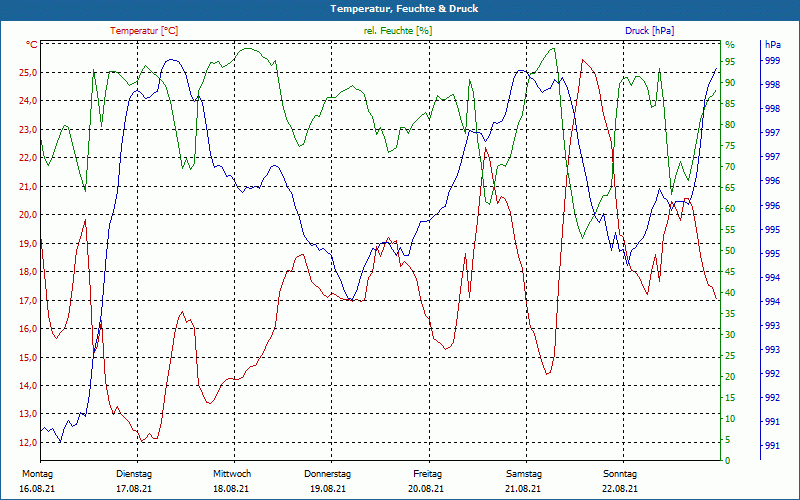Click the "17,0" temperature axis value
The height and width of the screenshot is (500, 800).
pyautogui.click(x=28, y=300)
